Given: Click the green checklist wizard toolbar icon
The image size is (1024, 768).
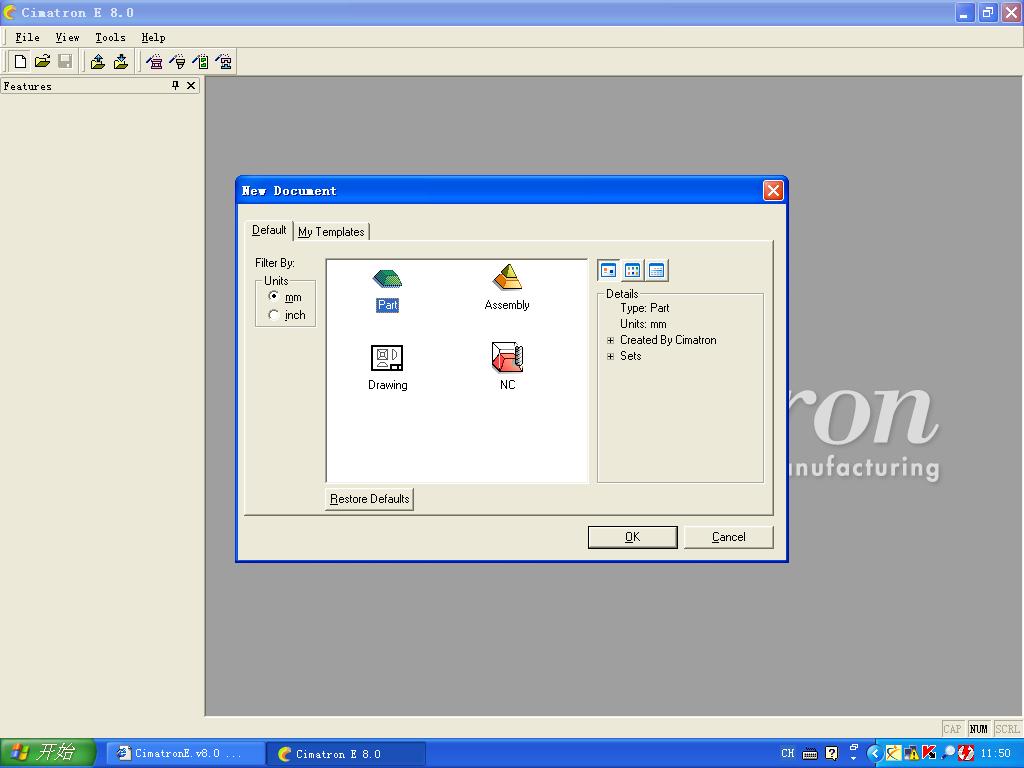Looking at the screenshot, I should tap(200, 61).
